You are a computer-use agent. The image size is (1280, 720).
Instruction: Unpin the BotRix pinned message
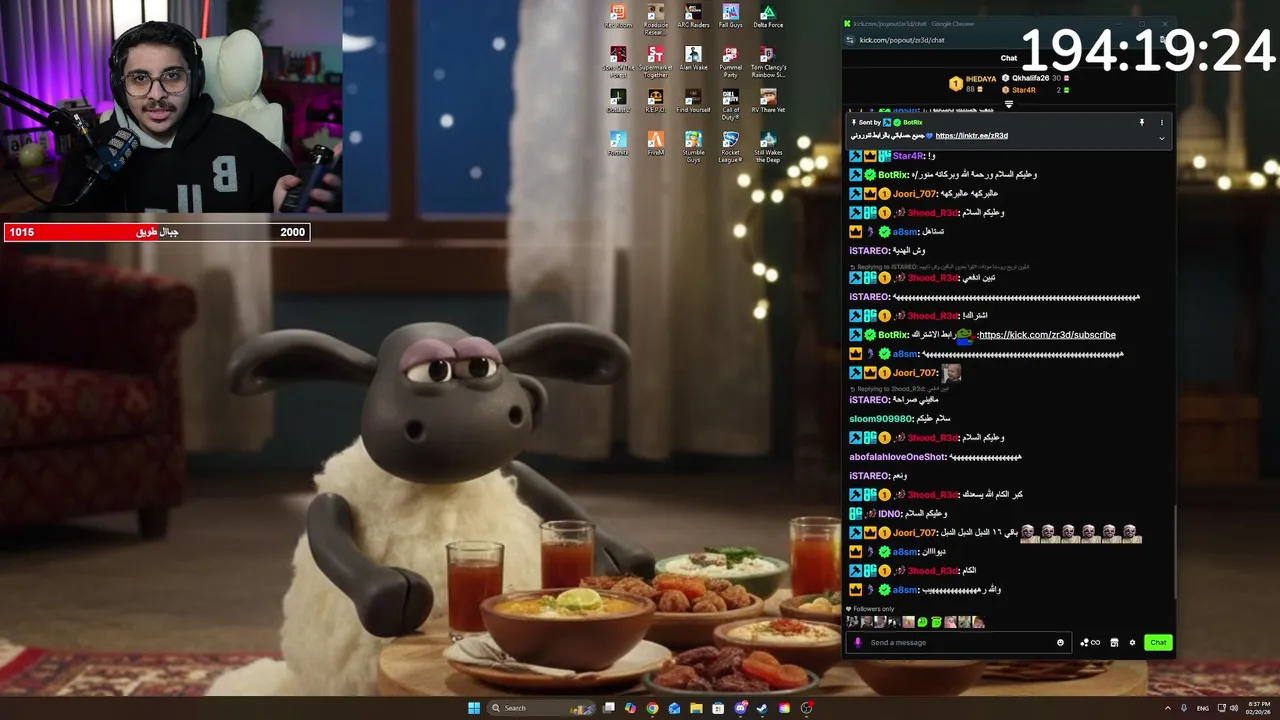1141,122
